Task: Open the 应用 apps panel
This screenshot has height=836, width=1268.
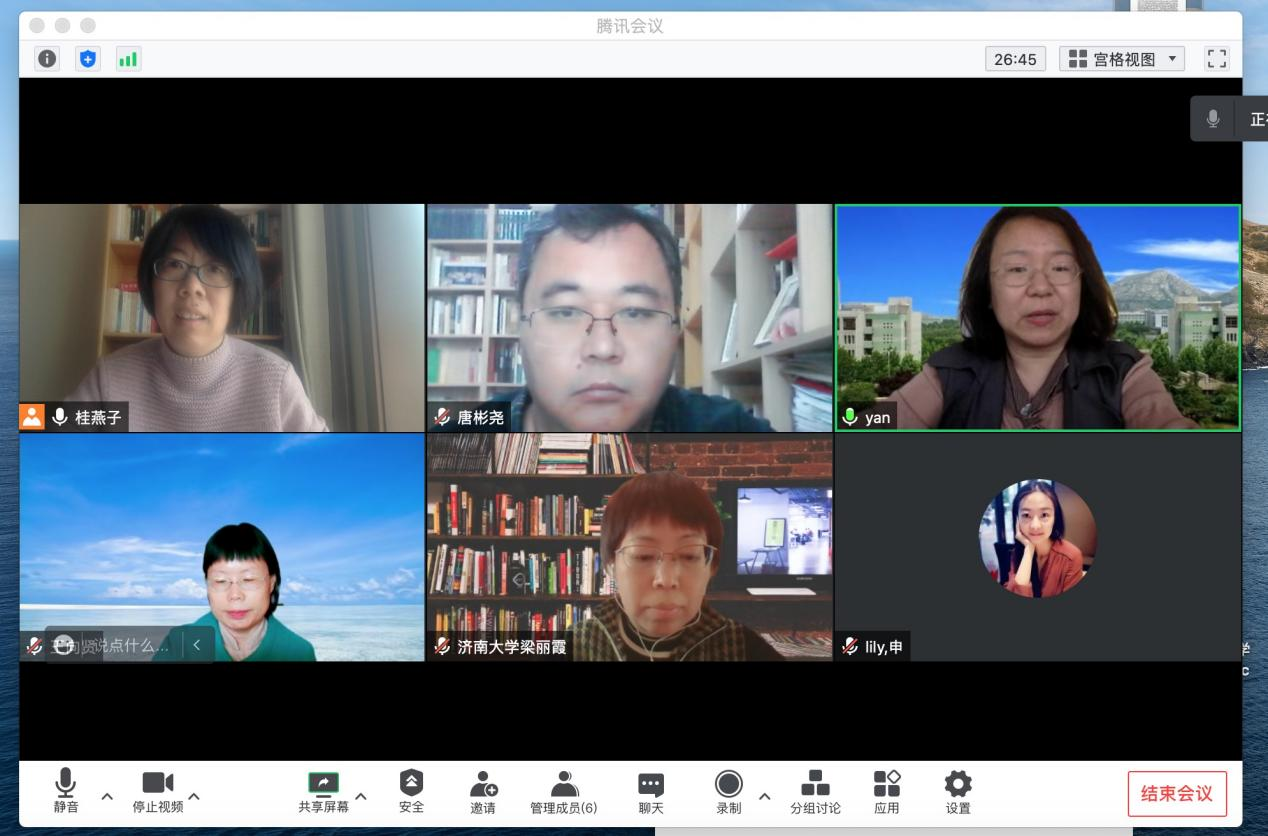Action: 886,793
